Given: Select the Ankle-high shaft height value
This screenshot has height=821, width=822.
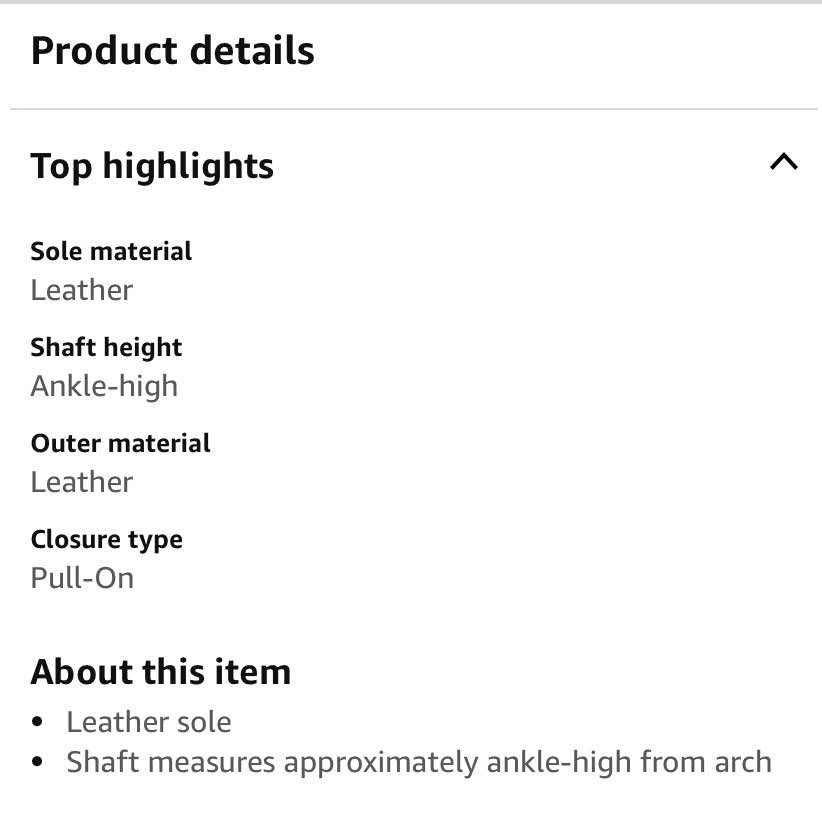Looking at the screenshot, I should (x=104, y=386).
